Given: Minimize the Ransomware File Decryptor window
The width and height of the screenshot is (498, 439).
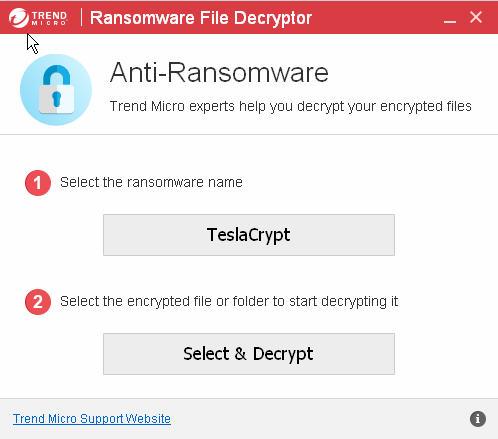Looking at the screenshot, I should (x=450, y=18).
